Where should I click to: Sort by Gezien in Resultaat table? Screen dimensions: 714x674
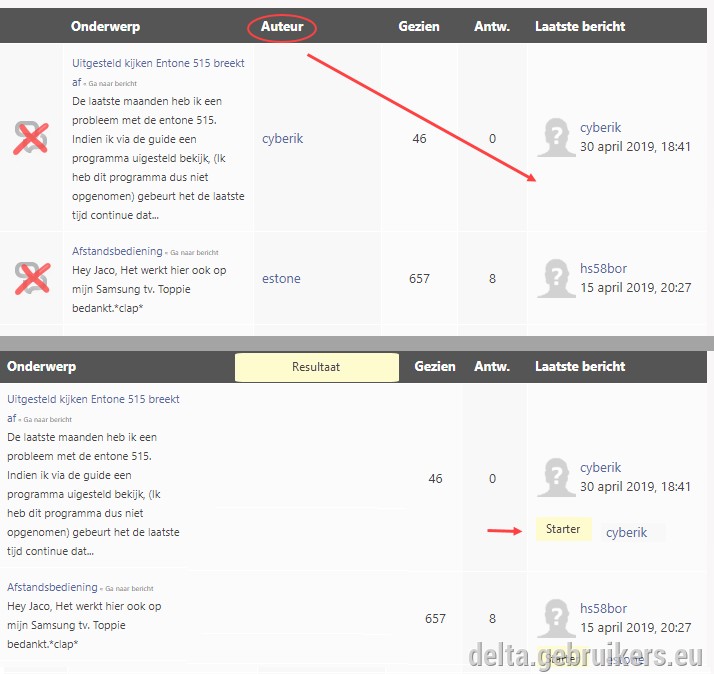click(435, 367)
